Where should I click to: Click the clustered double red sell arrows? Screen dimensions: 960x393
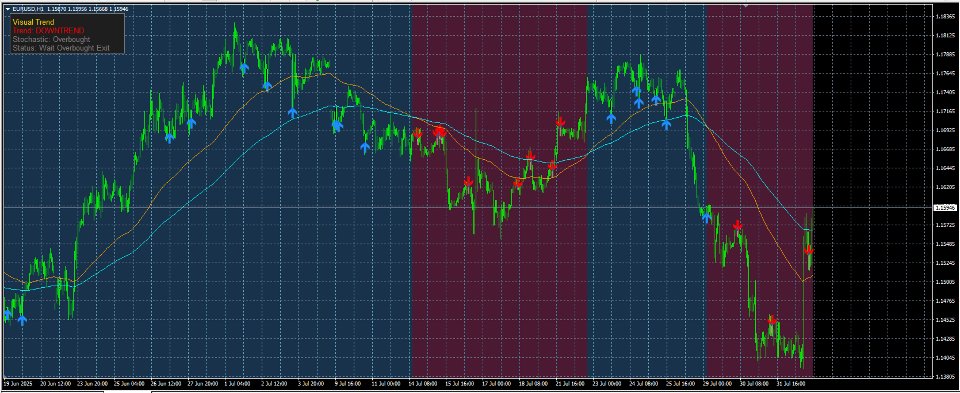pos(439,132)
